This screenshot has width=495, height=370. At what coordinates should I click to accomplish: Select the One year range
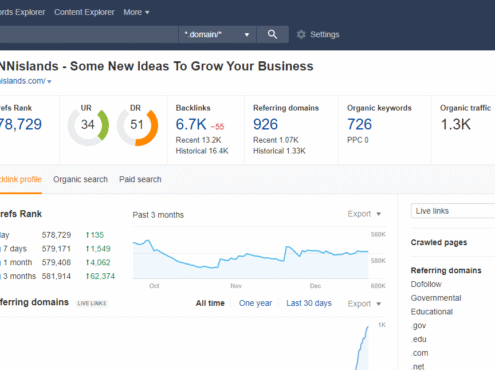pyautogui.click(x=255, y=303)
